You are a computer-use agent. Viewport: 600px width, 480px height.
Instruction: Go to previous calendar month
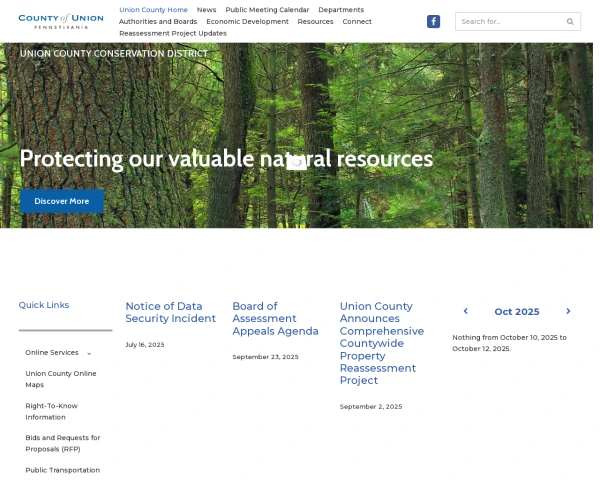tap(465, 311)
